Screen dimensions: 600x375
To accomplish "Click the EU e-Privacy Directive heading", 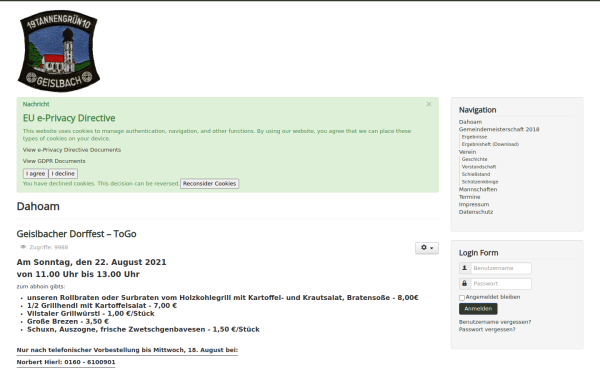I will [69, 118].
